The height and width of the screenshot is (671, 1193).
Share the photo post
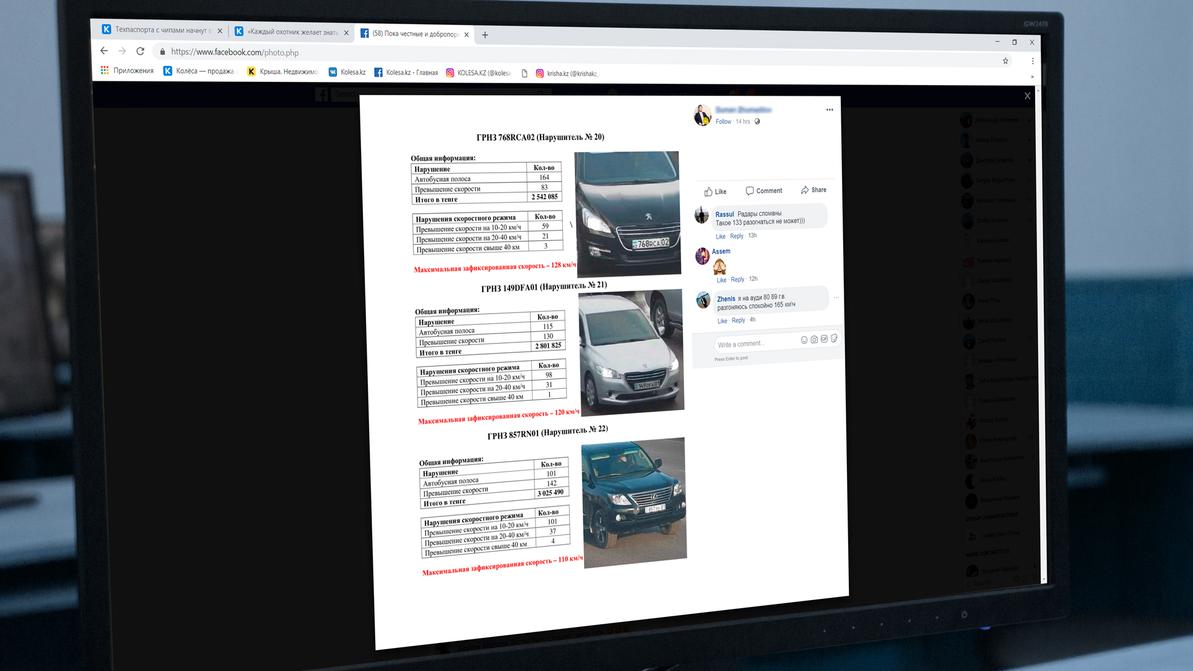[x=813, y=190]
